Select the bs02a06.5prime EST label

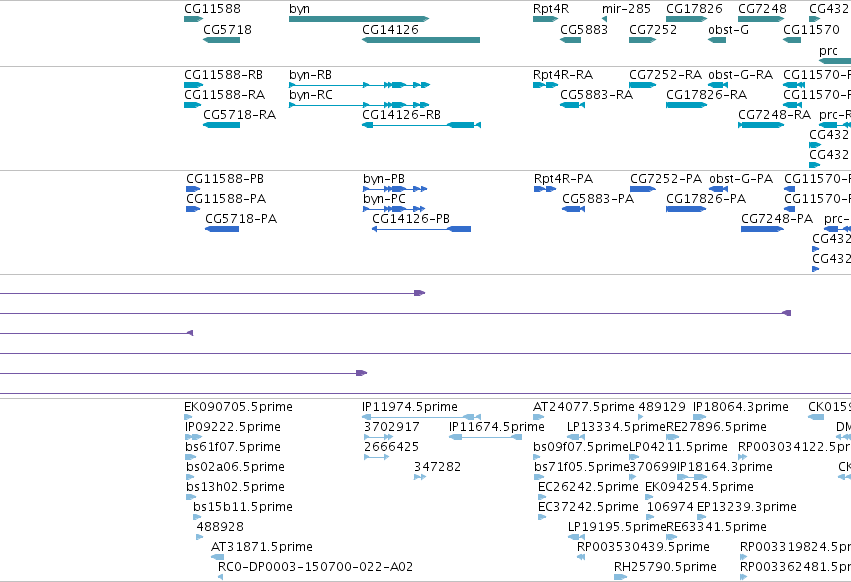(235, 467)
